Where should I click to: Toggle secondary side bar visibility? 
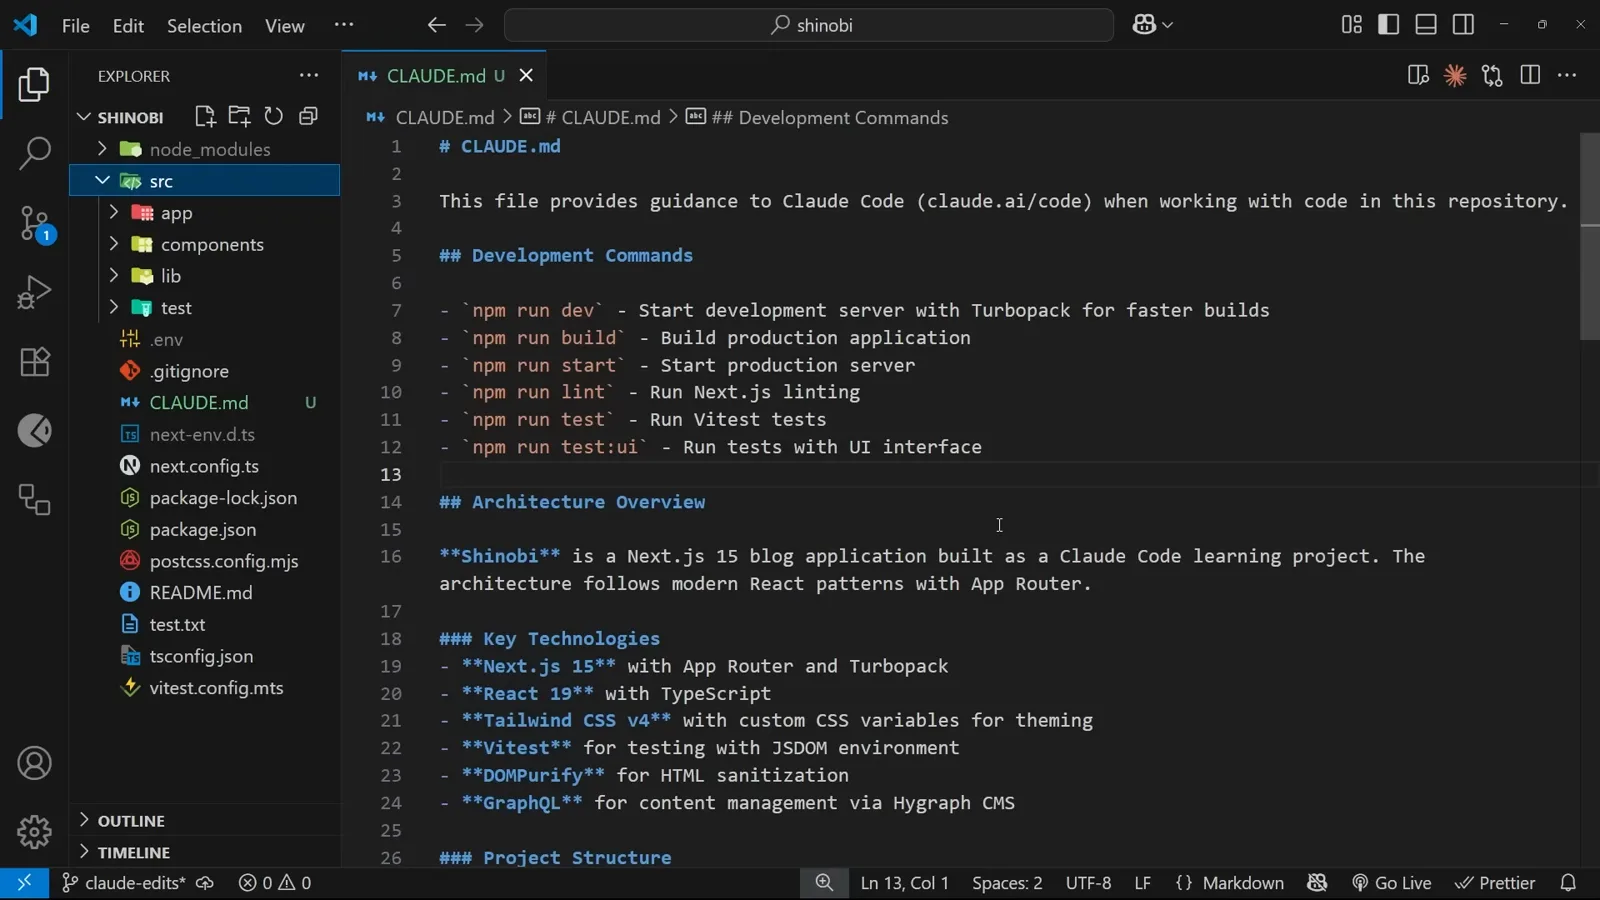coord(1463,25)
